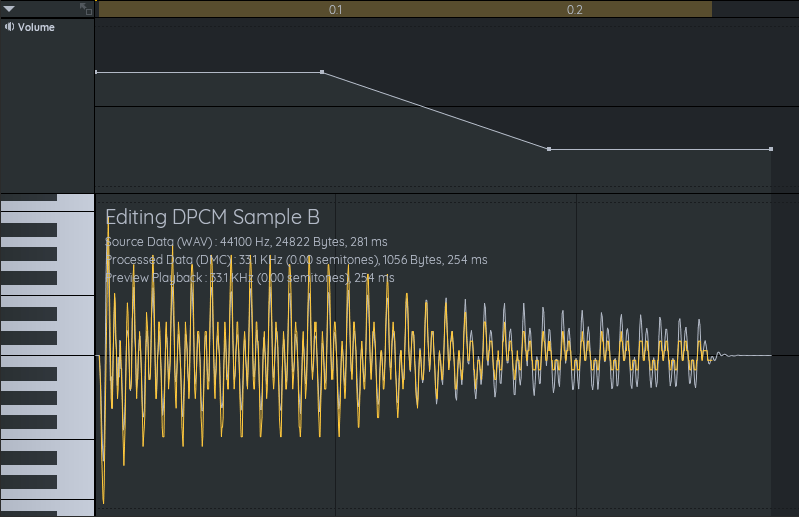
Task: Click the 0.2 second mark on the ruler
Action: pos(574,10)
